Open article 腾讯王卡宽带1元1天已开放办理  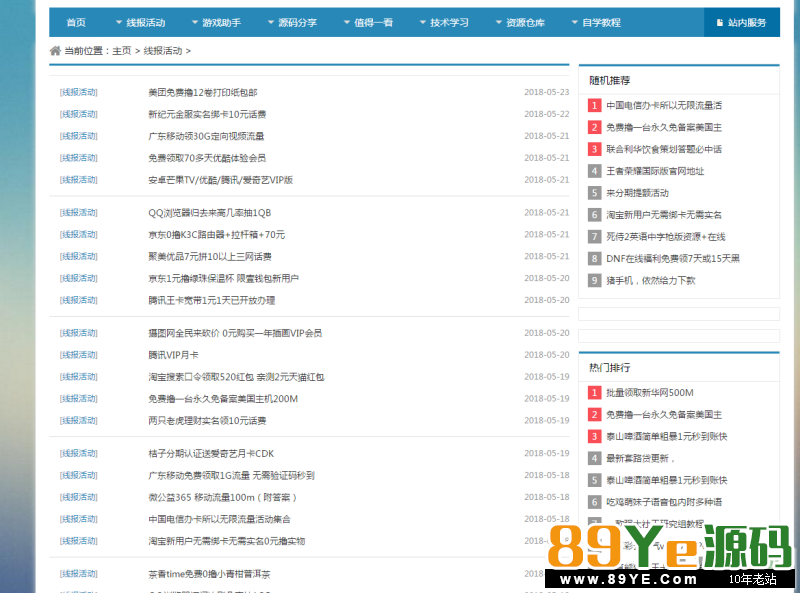[212, 301]
